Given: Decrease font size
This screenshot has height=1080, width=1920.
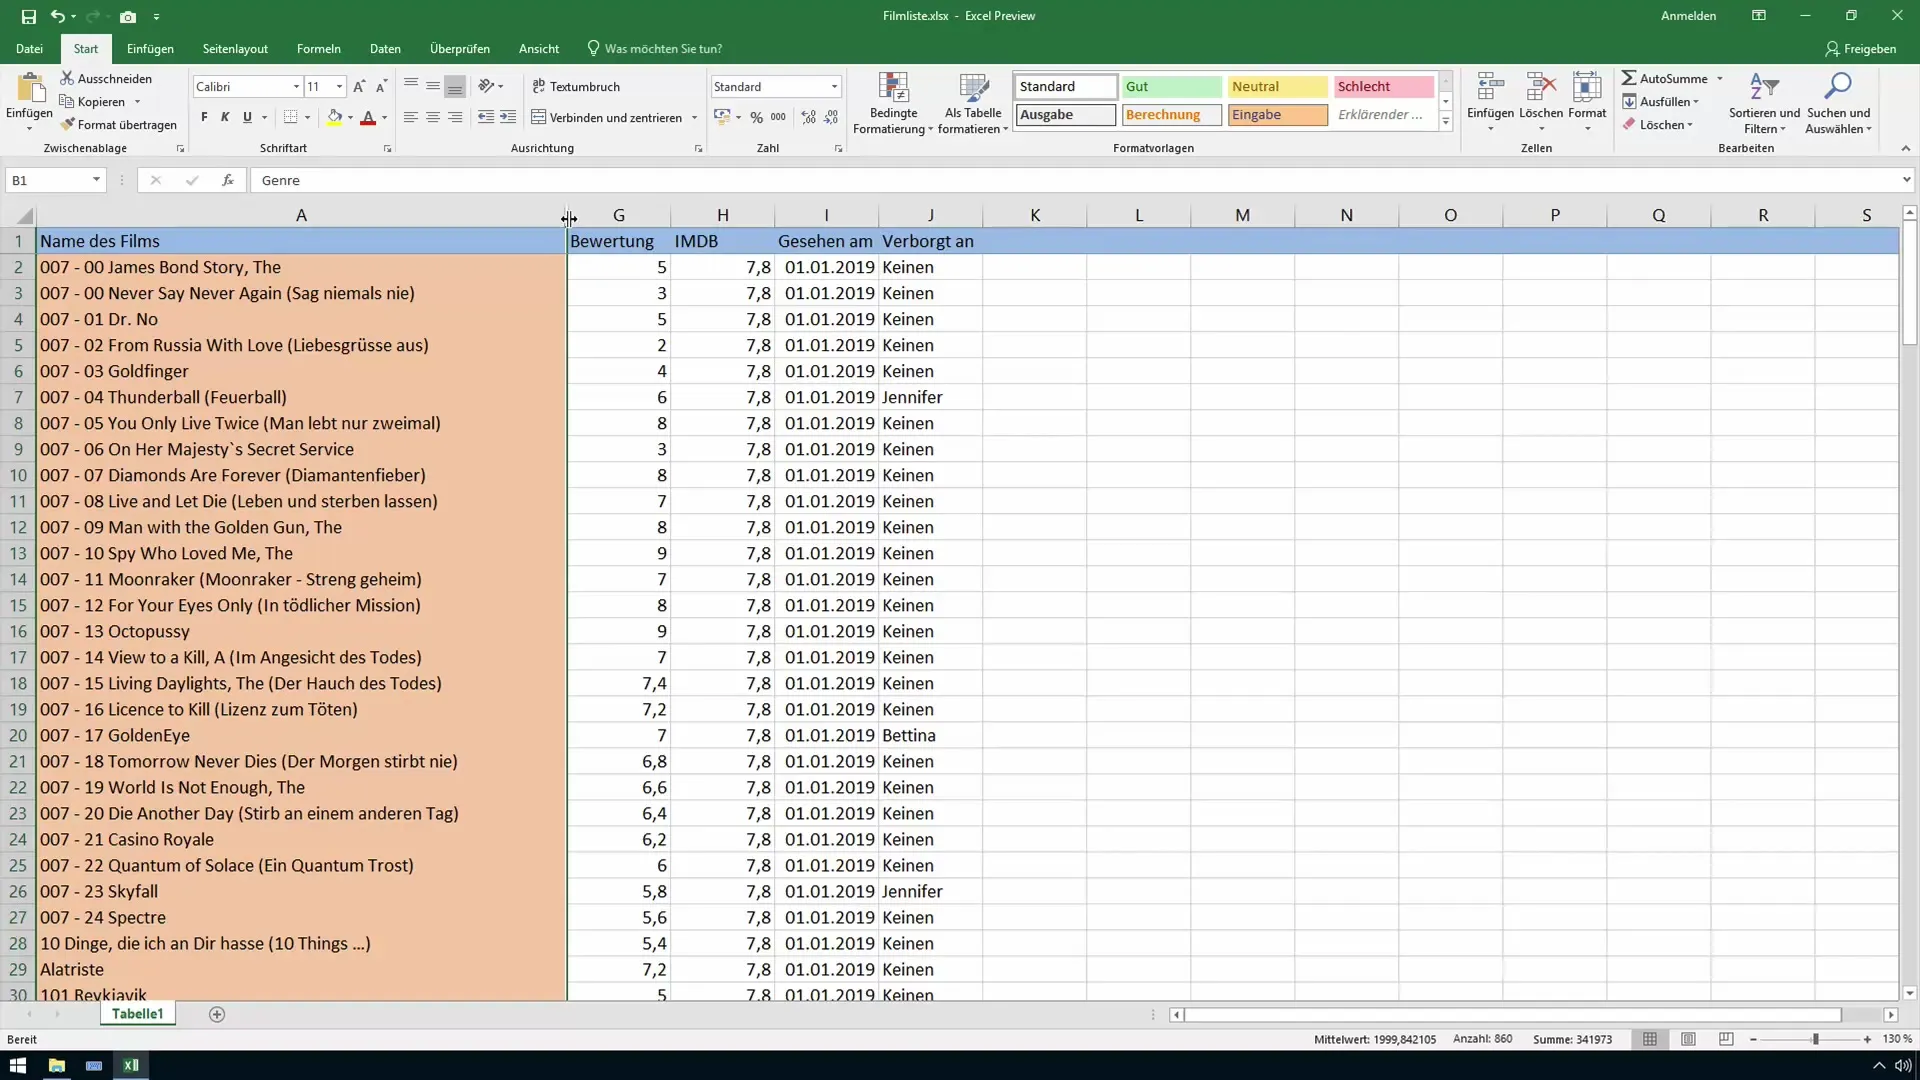Looking at the screenshot, I should coord(381,86).
